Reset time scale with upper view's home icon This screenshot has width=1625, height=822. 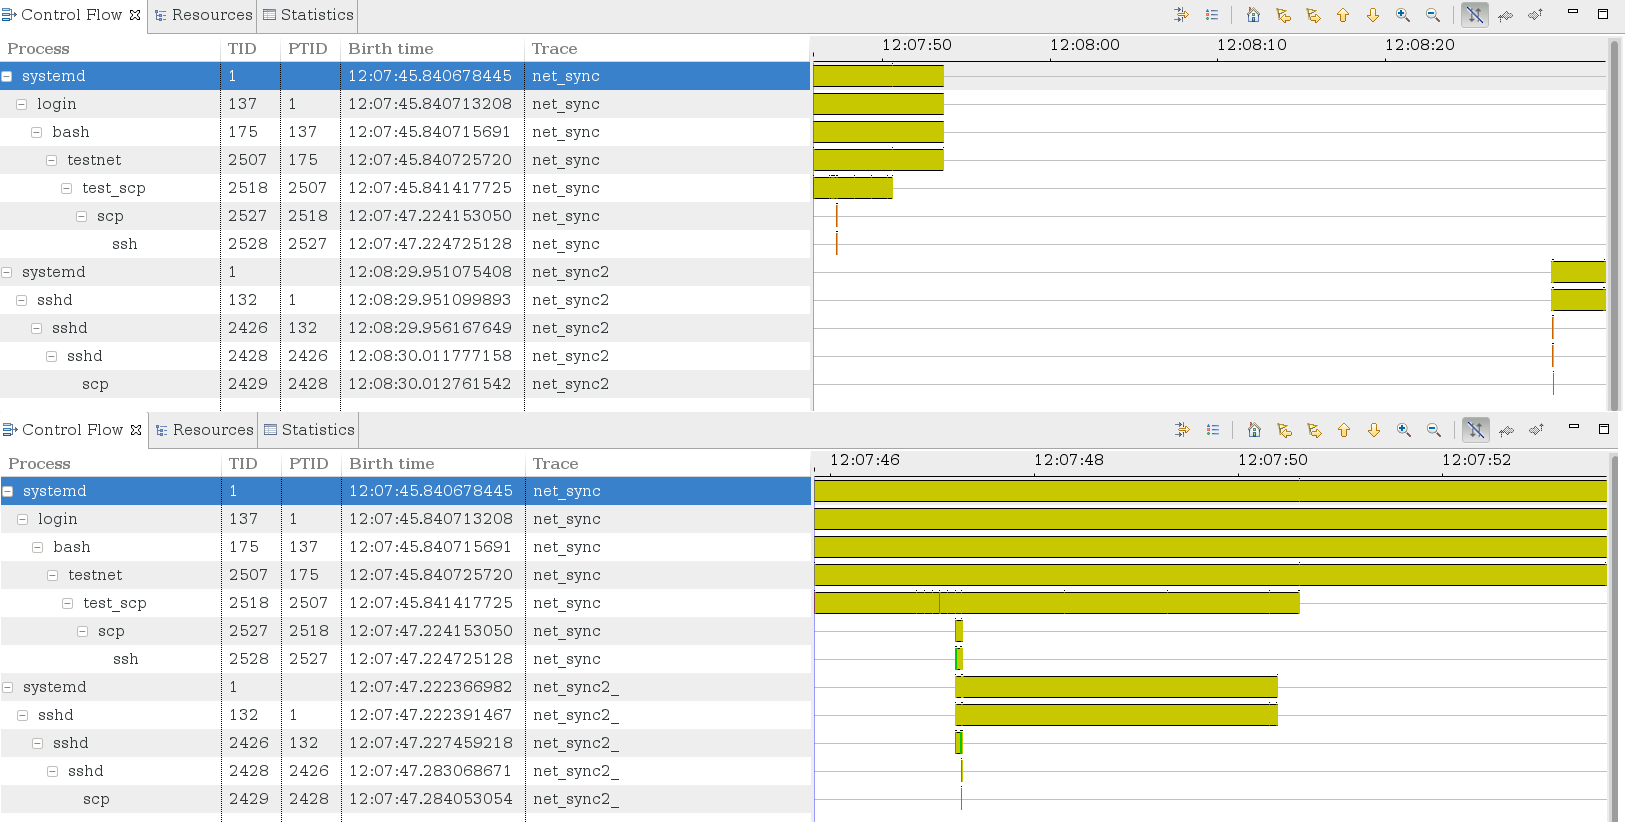pyautogui.click(x=1253, y=15)
